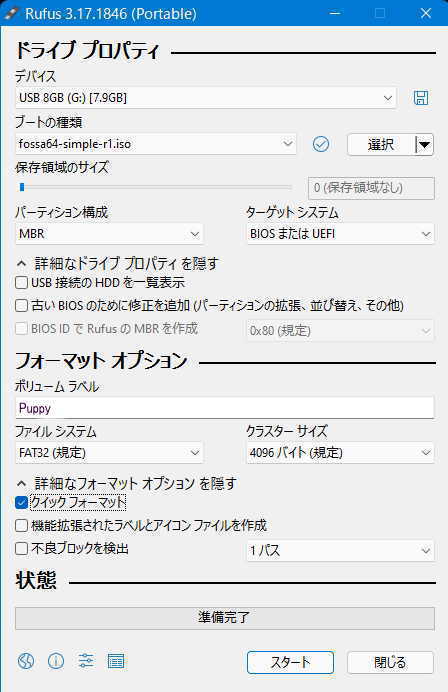Enable 不良ブロックを検出 checkbox
Screen dimensions: 448x692
21,549
